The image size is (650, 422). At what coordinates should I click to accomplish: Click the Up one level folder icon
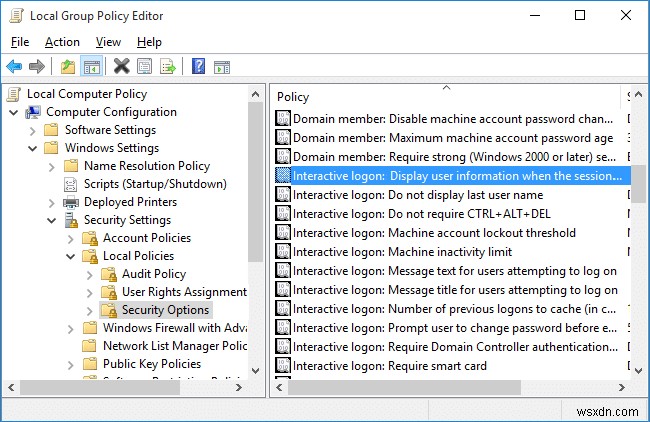[67, 67]
